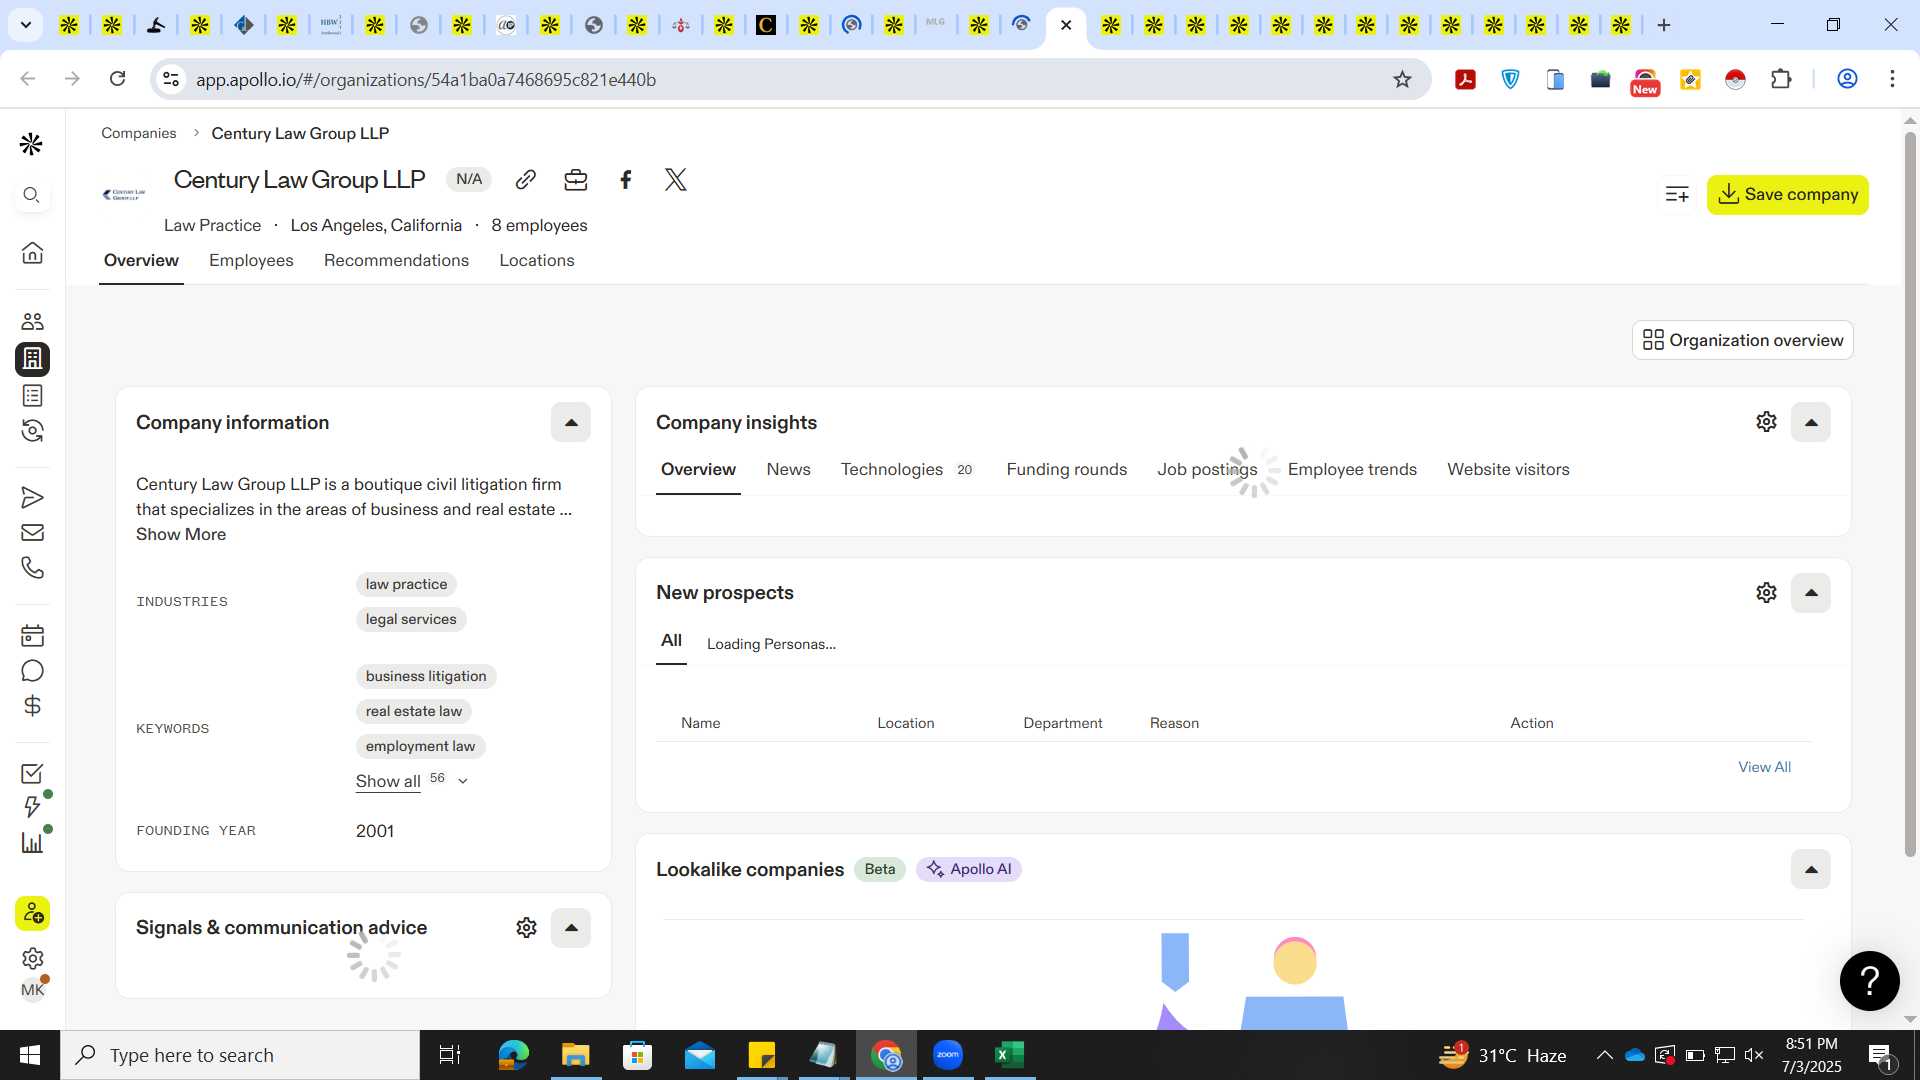This screenshot has width=1920, height=1080.
Task: Open company X (Twitter) profile icon
Action: point(676,180)
